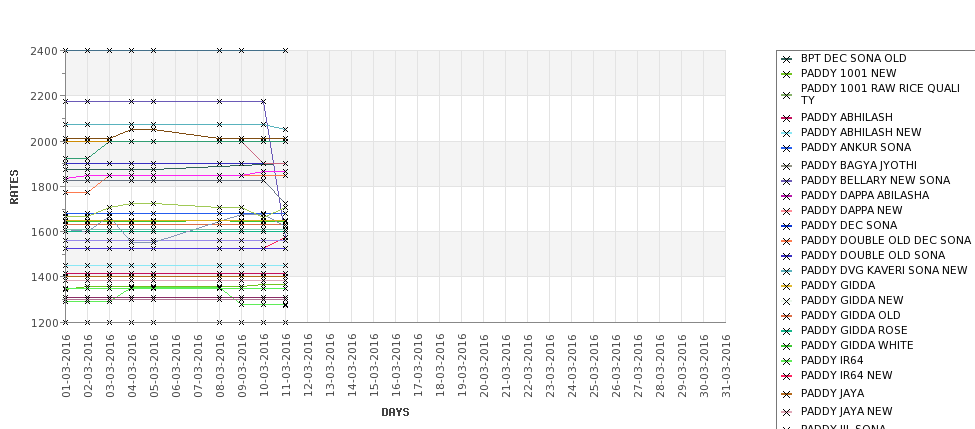Click the 15-03-2016 date label
The image size is (975, 429).
374,366
